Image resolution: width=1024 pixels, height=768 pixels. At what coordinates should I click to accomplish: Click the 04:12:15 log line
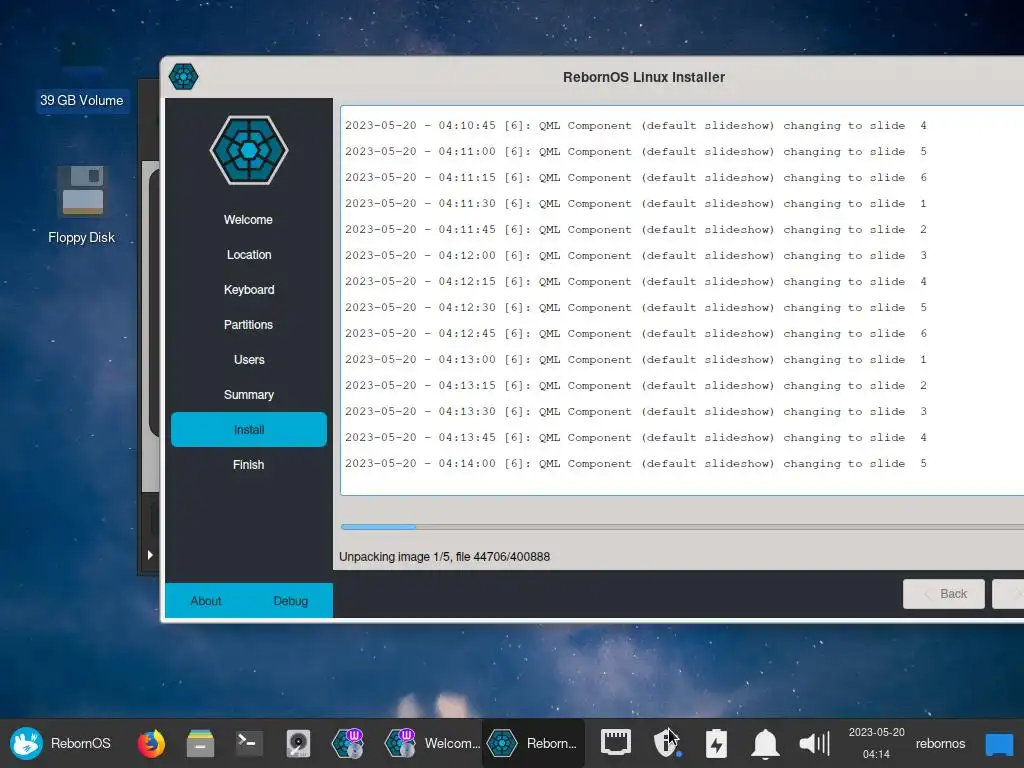coord(635,281)
